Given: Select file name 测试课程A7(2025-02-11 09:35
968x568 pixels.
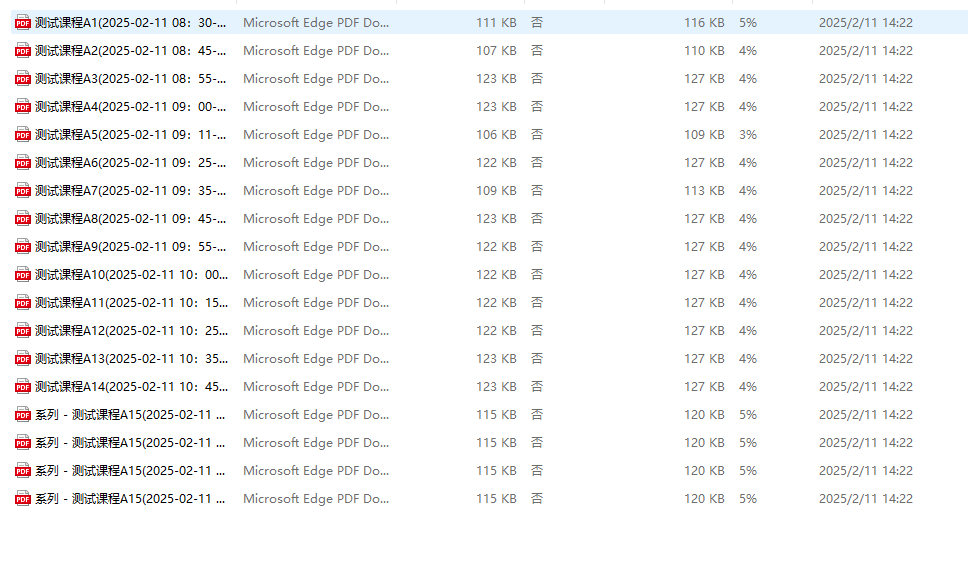Looking at the screenshot, I should (x=130, y=191).
